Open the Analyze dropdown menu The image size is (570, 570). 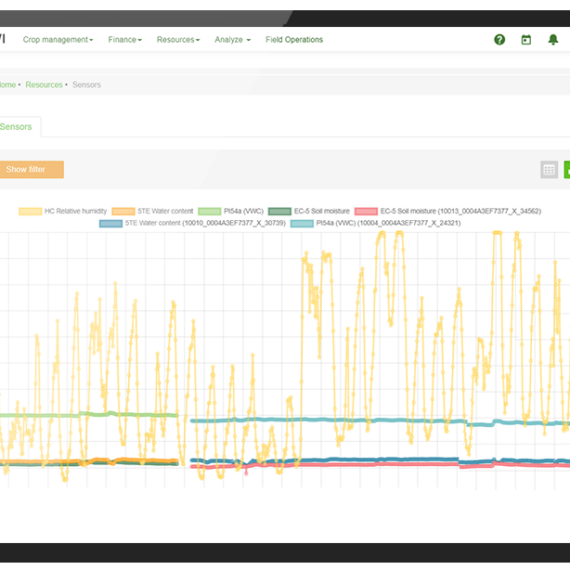[x=232, y=40]
